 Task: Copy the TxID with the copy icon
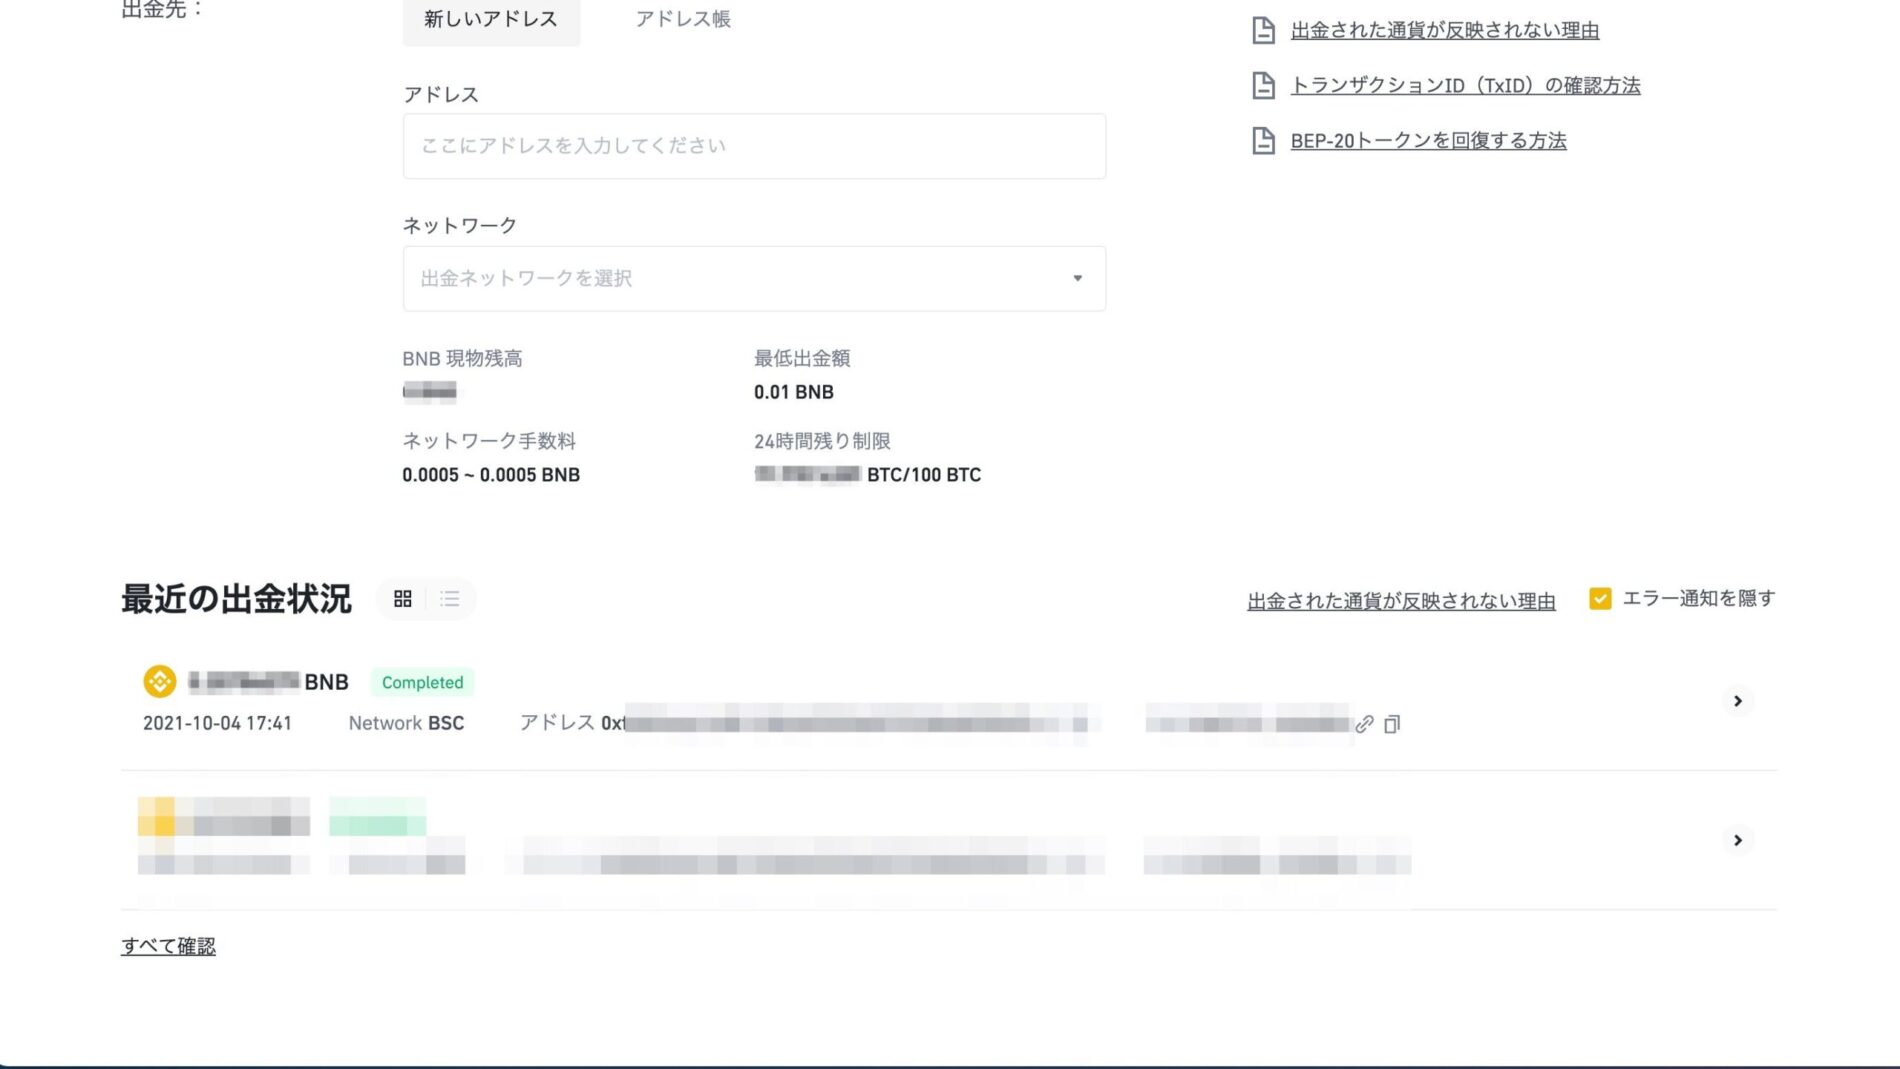point(1392,724)
